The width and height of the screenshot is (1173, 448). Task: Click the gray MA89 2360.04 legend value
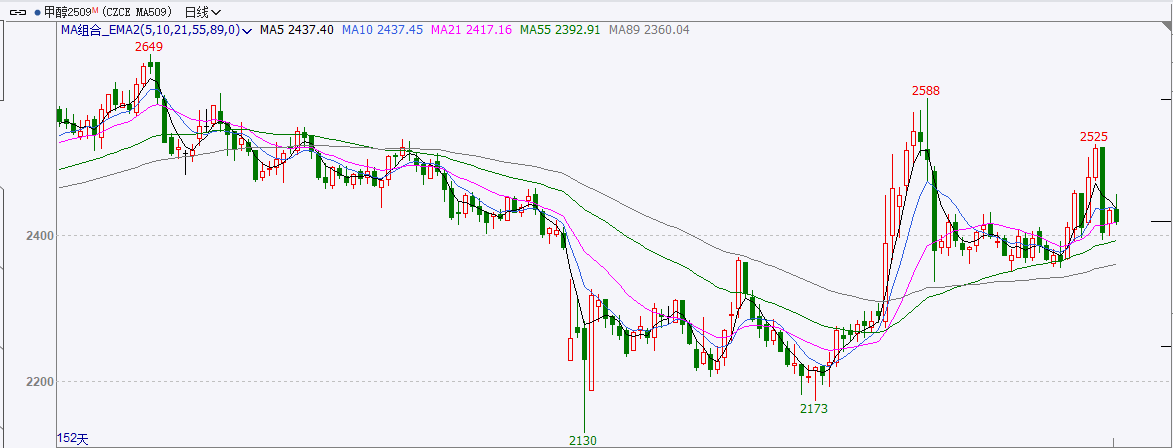(x=649, y=30)
